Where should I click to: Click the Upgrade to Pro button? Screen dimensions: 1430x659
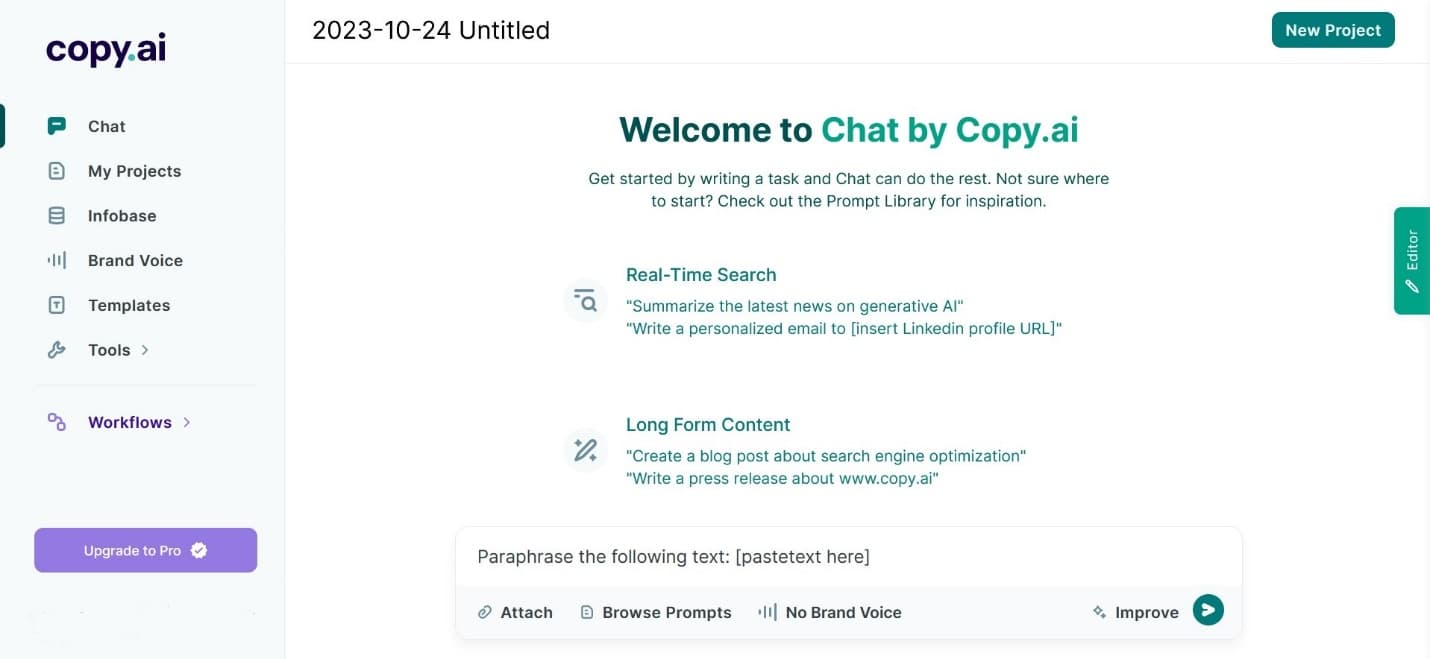(145, 550)
